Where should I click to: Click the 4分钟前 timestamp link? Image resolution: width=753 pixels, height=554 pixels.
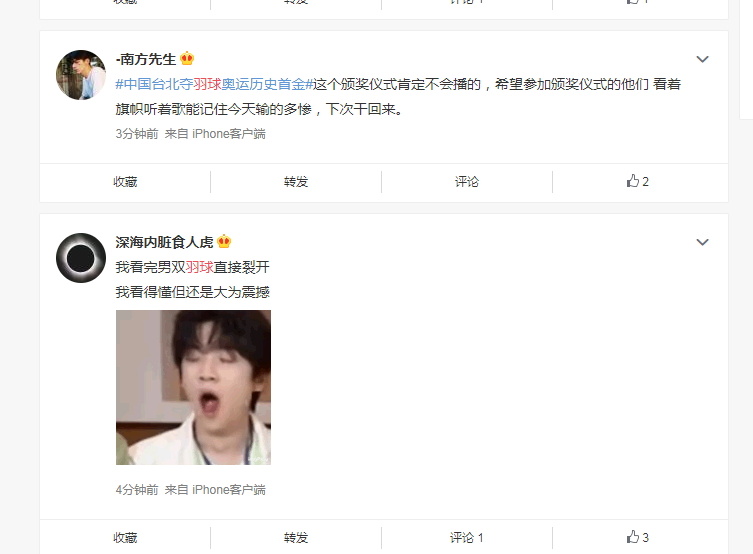[x=137, y=490]
